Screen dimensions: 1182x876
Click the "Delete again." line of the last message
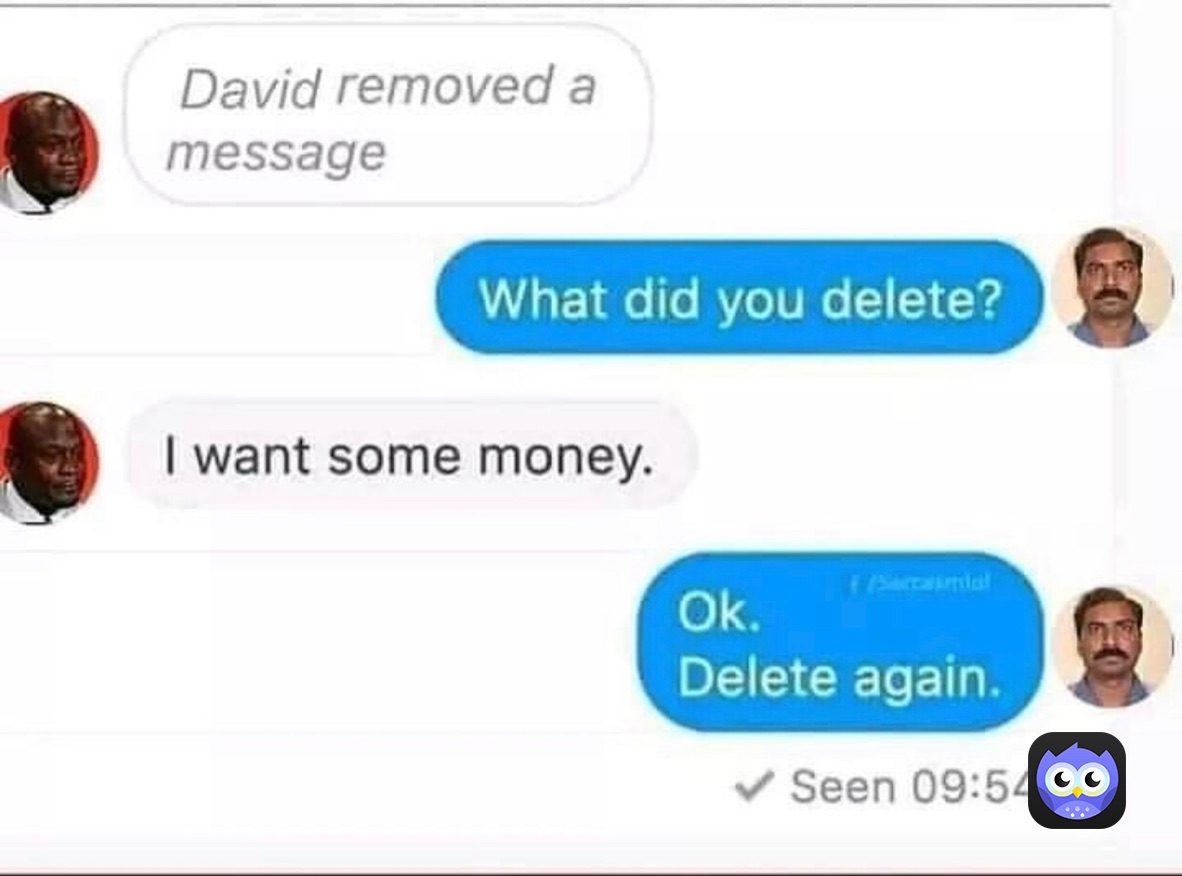coord(839,677)
